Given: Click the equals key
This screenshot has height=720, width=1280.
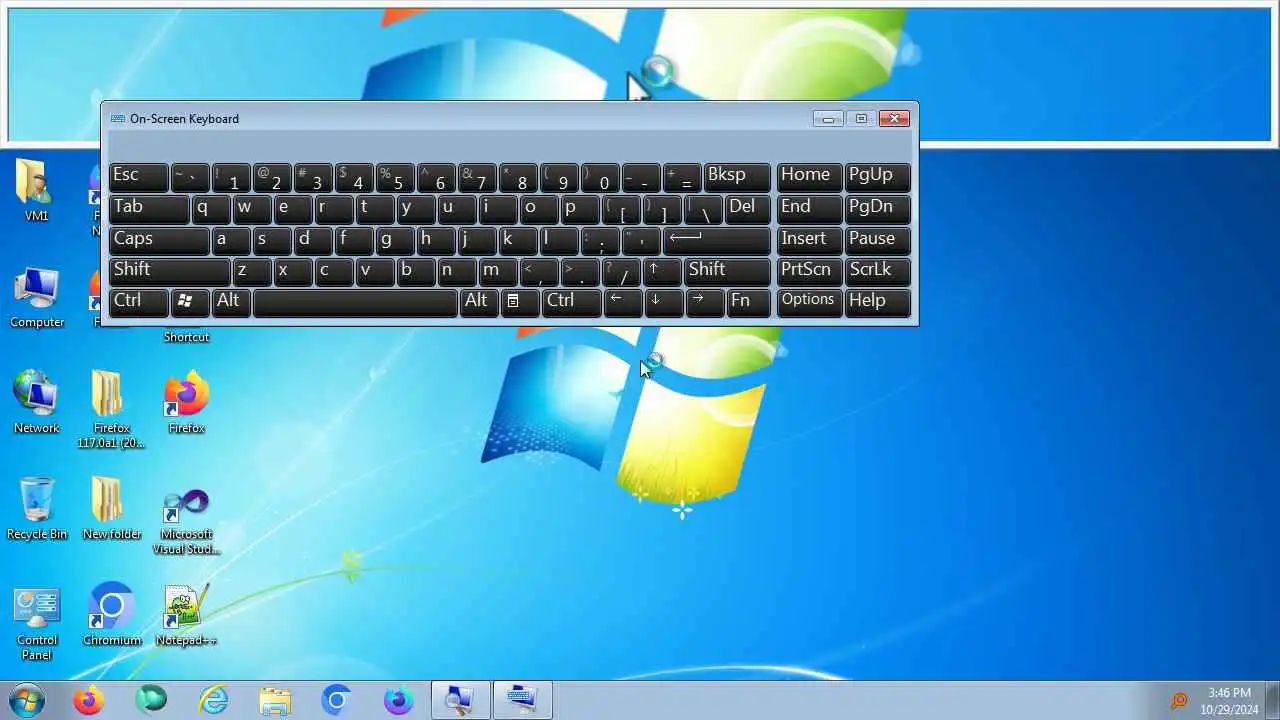Looking at the screenshot, I should coord(682,177).
